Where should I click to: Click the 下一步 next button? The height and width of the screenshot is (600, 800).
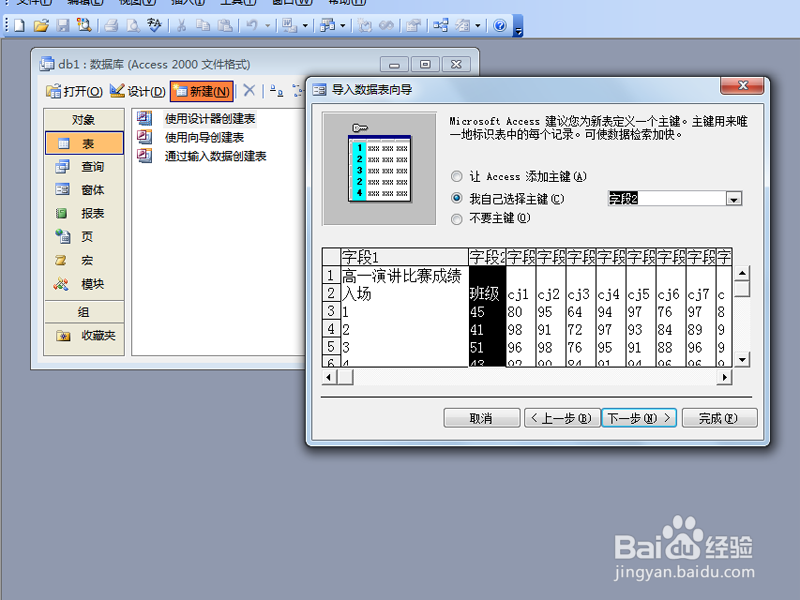(639, 418)
